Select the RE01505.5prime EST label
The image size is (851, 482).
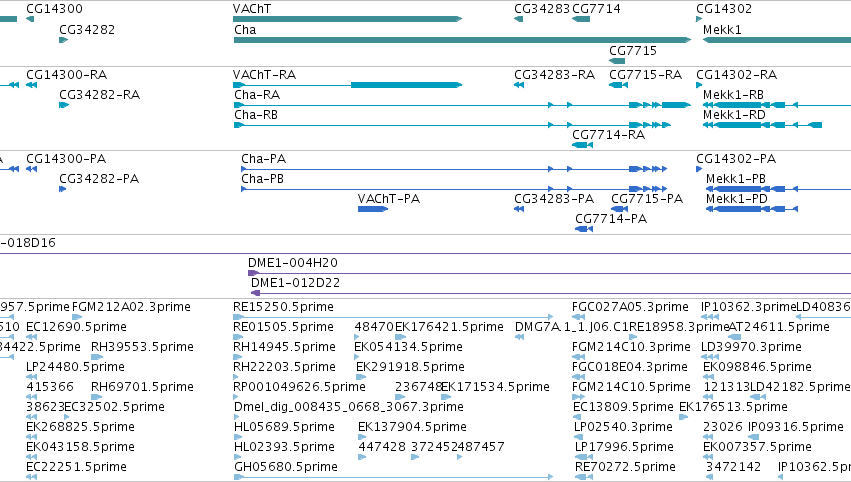[x=283, y=327]
